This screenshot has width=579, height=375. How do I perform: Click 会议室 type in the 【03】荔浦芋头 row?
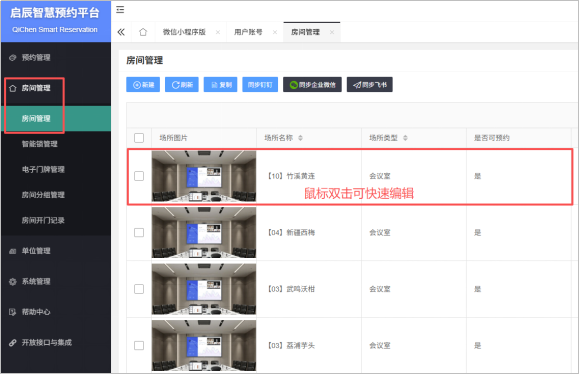coord(380,345)
